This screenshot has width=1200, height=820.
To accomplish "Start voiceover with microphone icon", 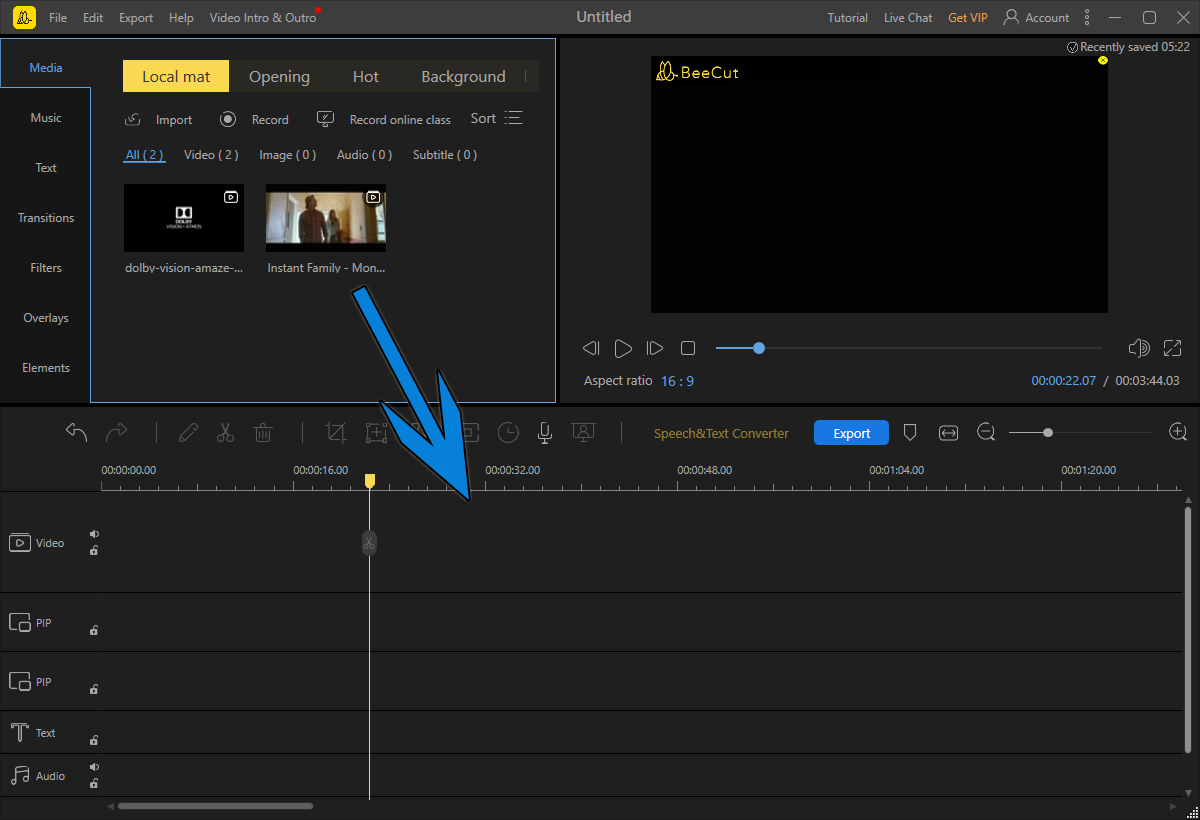I will click(545, 432).
